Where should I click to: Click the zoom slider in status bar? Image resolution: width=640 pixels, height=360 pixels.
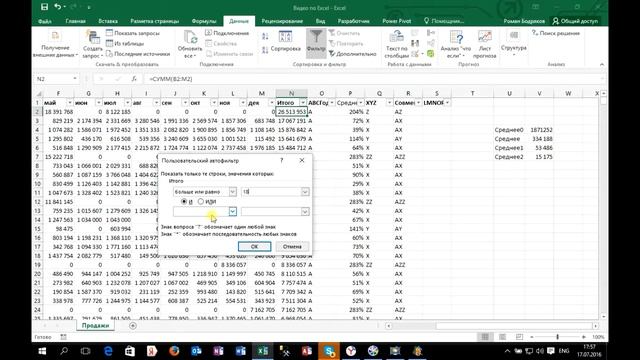coord(558,337)
